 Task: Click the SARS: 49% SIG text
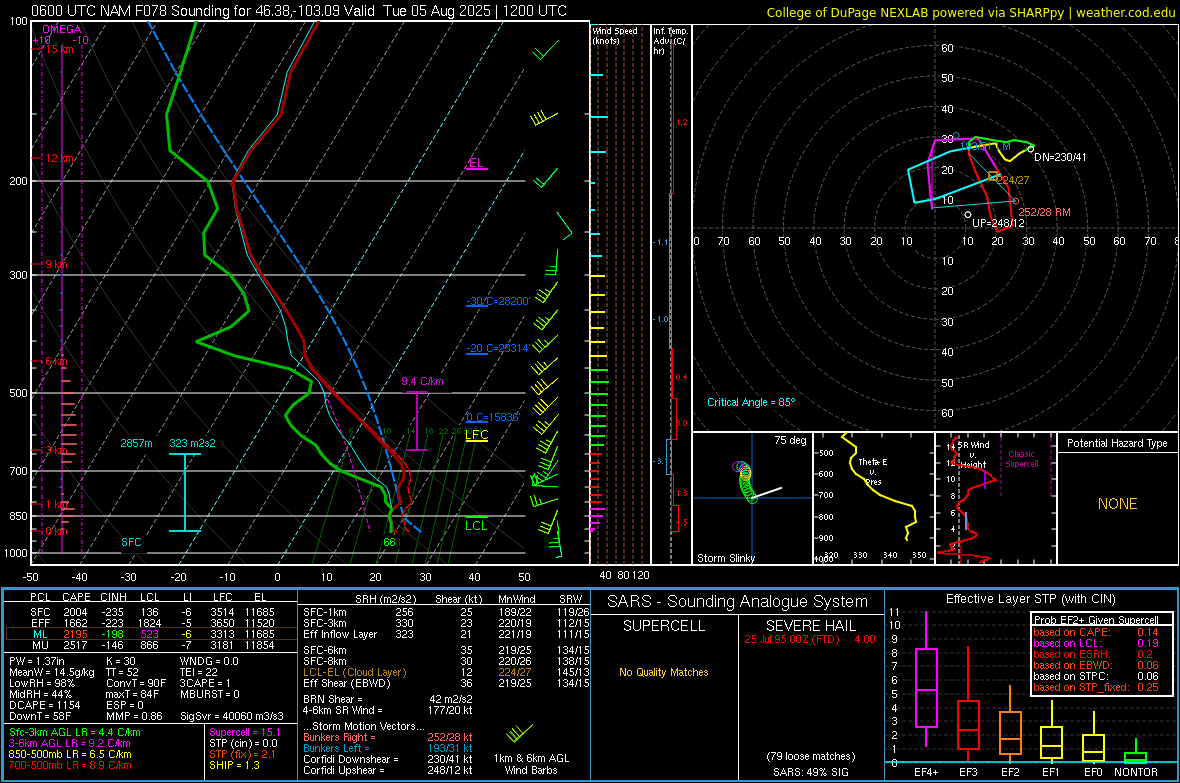pos(810,772)
